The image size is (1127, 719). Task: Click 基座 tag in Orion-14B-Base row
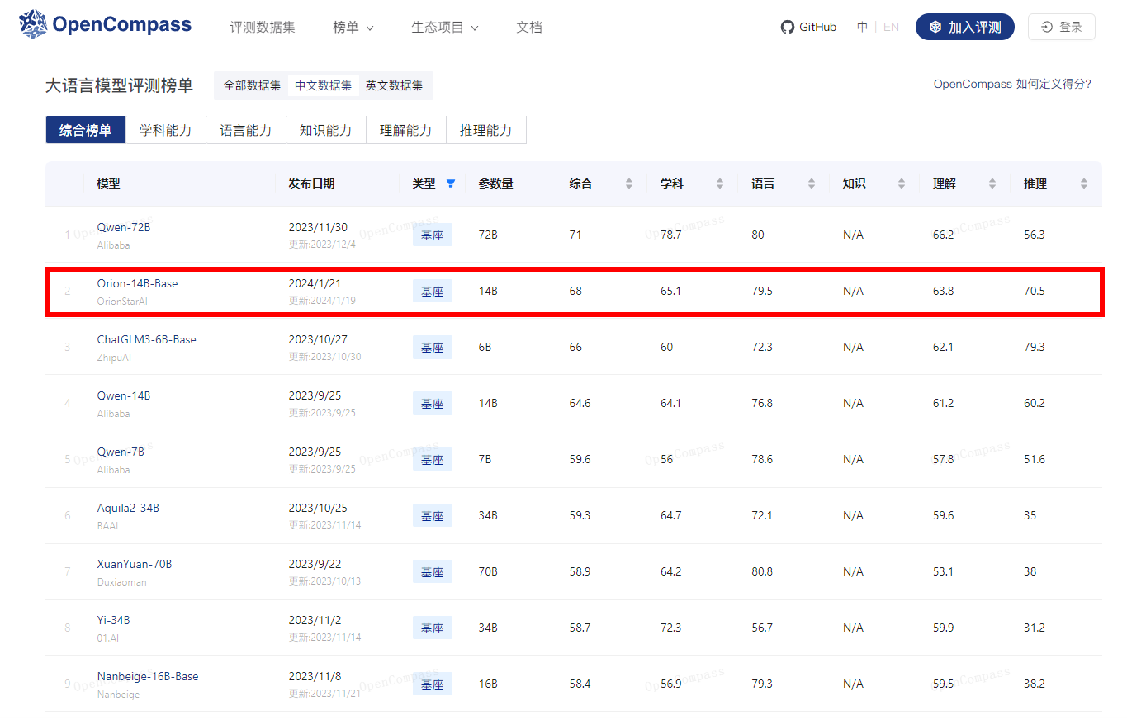pyautogui.click(x=432, y=291)
